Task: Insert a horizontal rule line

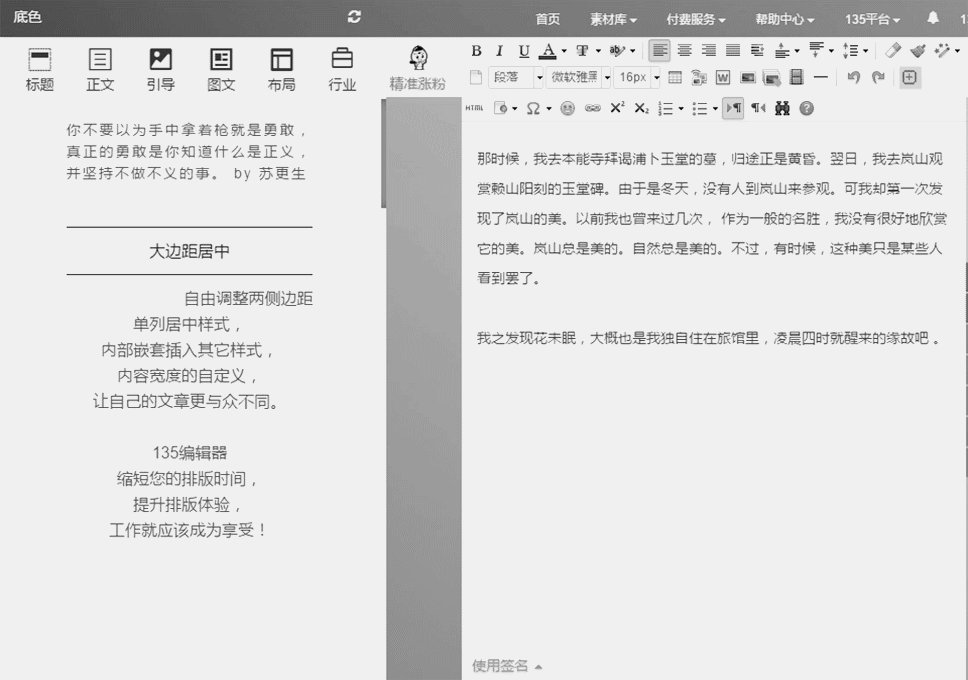Action: [x=820, y=77]
